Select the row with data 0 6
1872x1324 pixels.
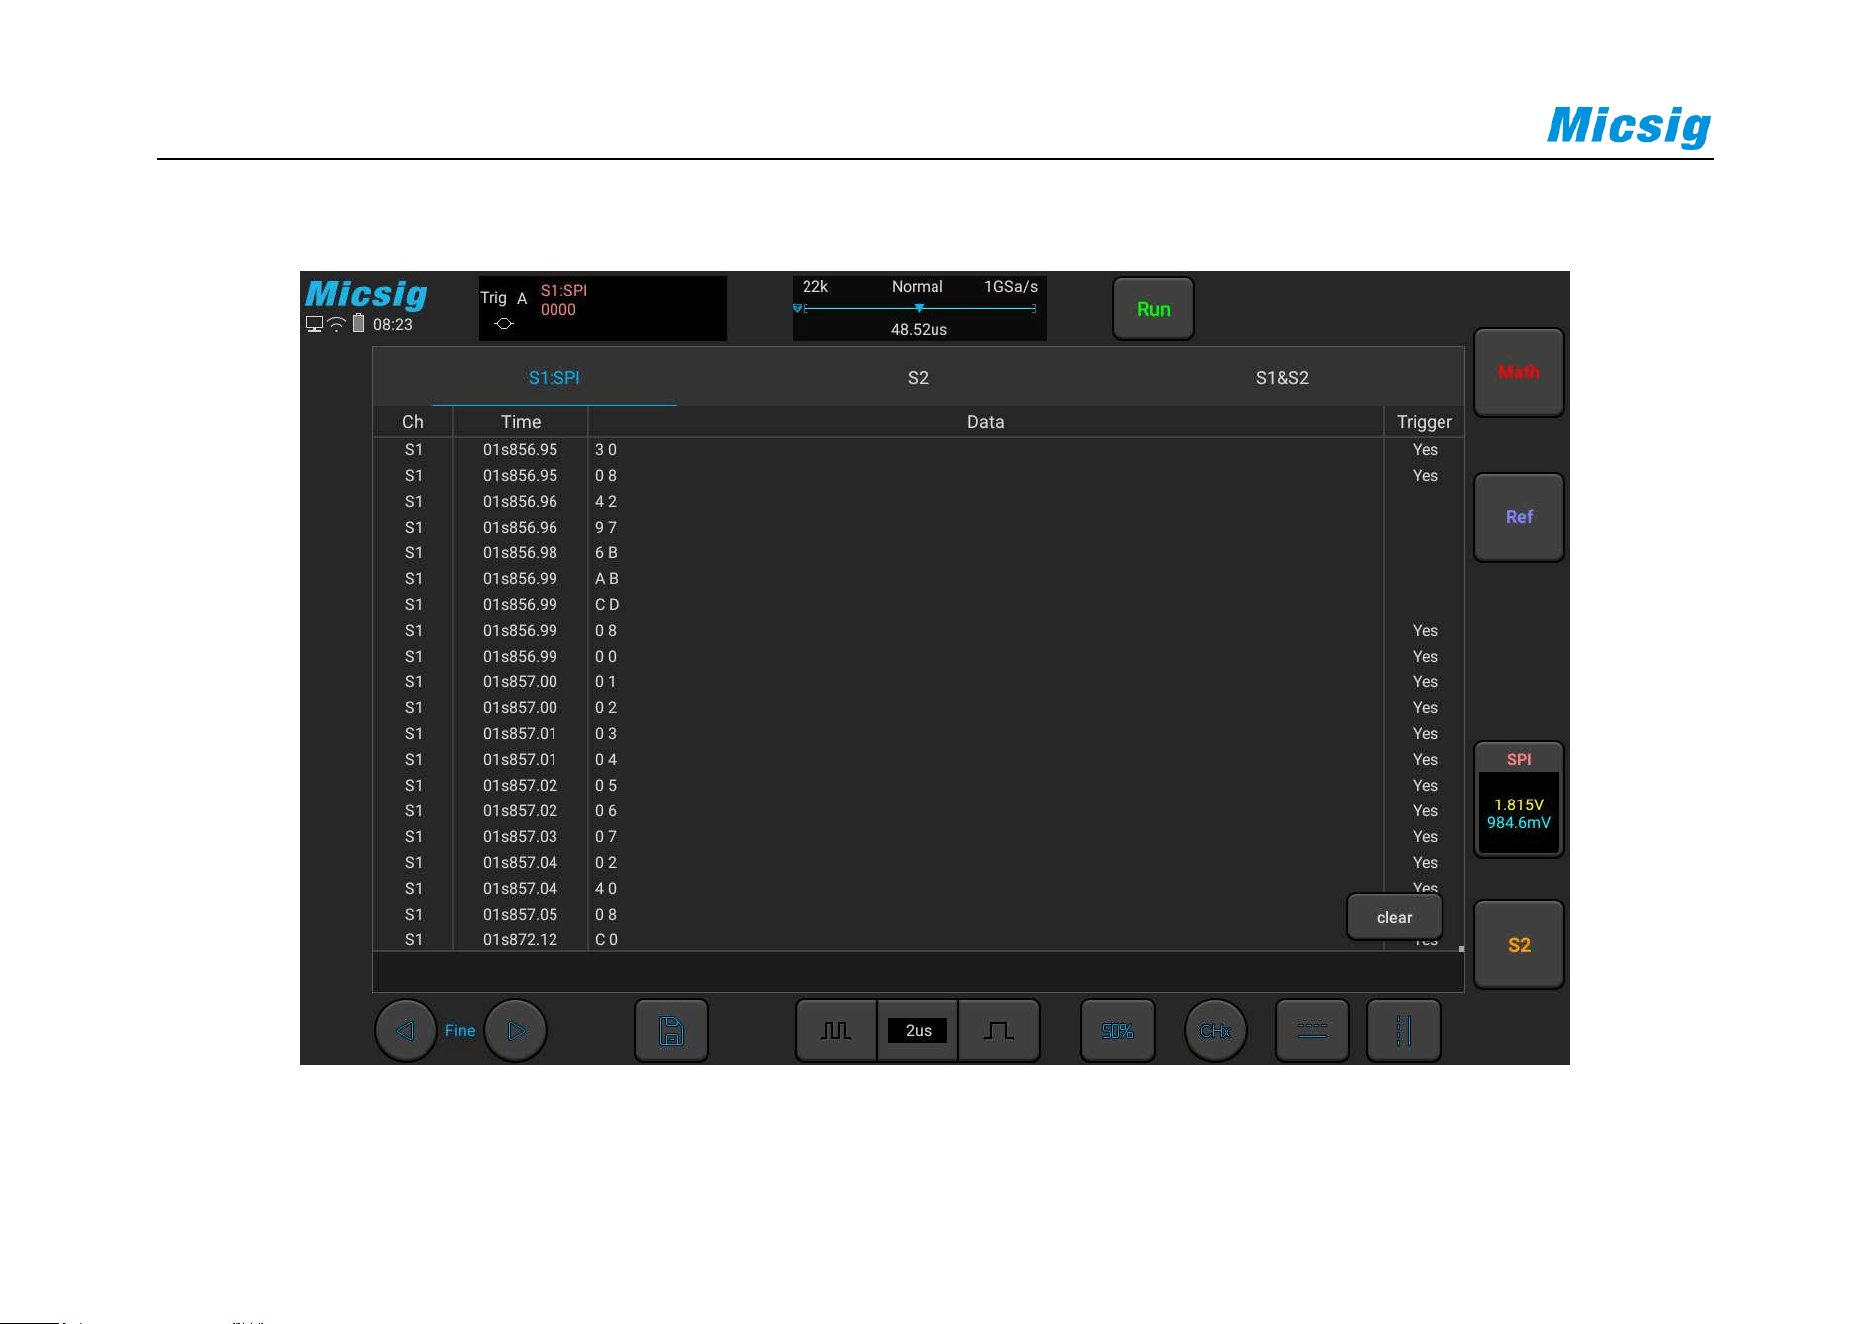pyautogui.click(x=918, y=811)
